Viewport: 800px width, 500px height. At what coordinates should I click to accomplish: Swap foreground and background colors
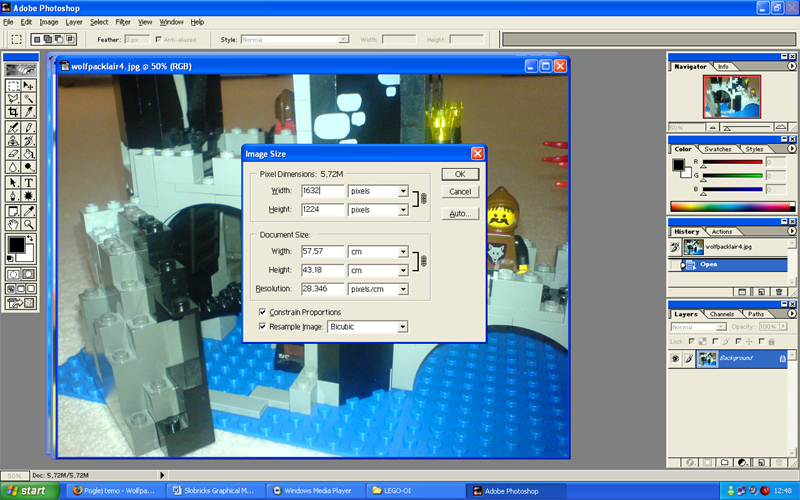[30, 238]
